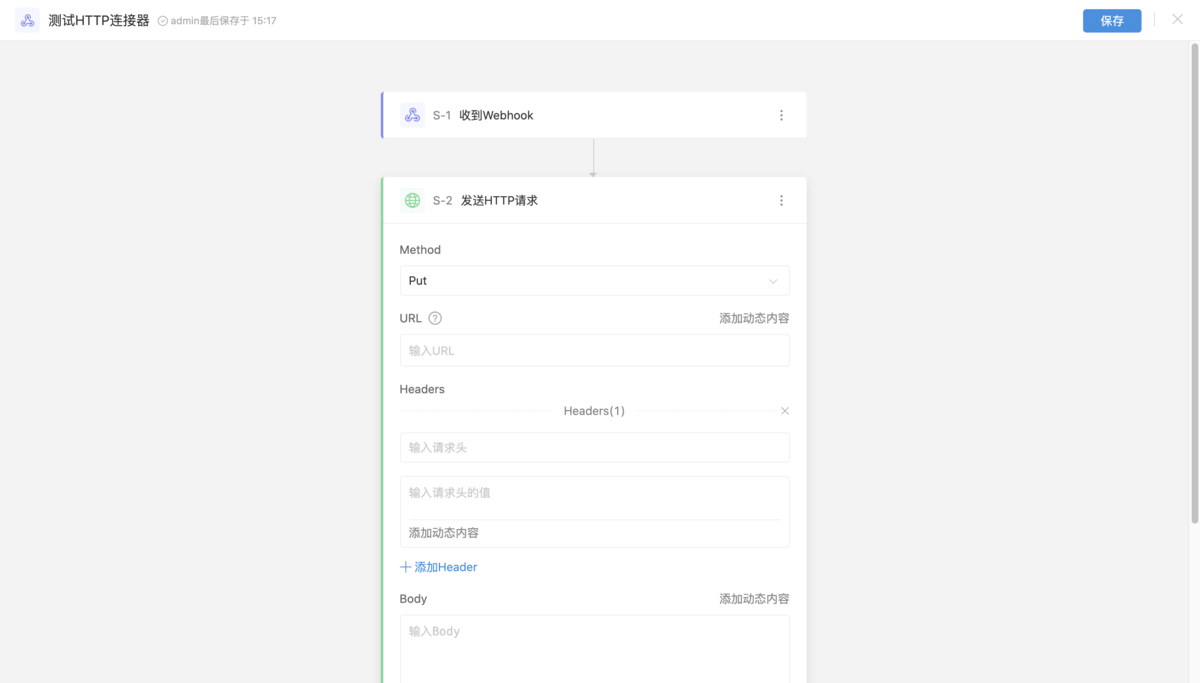Click the Method dropdown chevron arrow
1200x683 pixels.
click(x=772, y=280)
